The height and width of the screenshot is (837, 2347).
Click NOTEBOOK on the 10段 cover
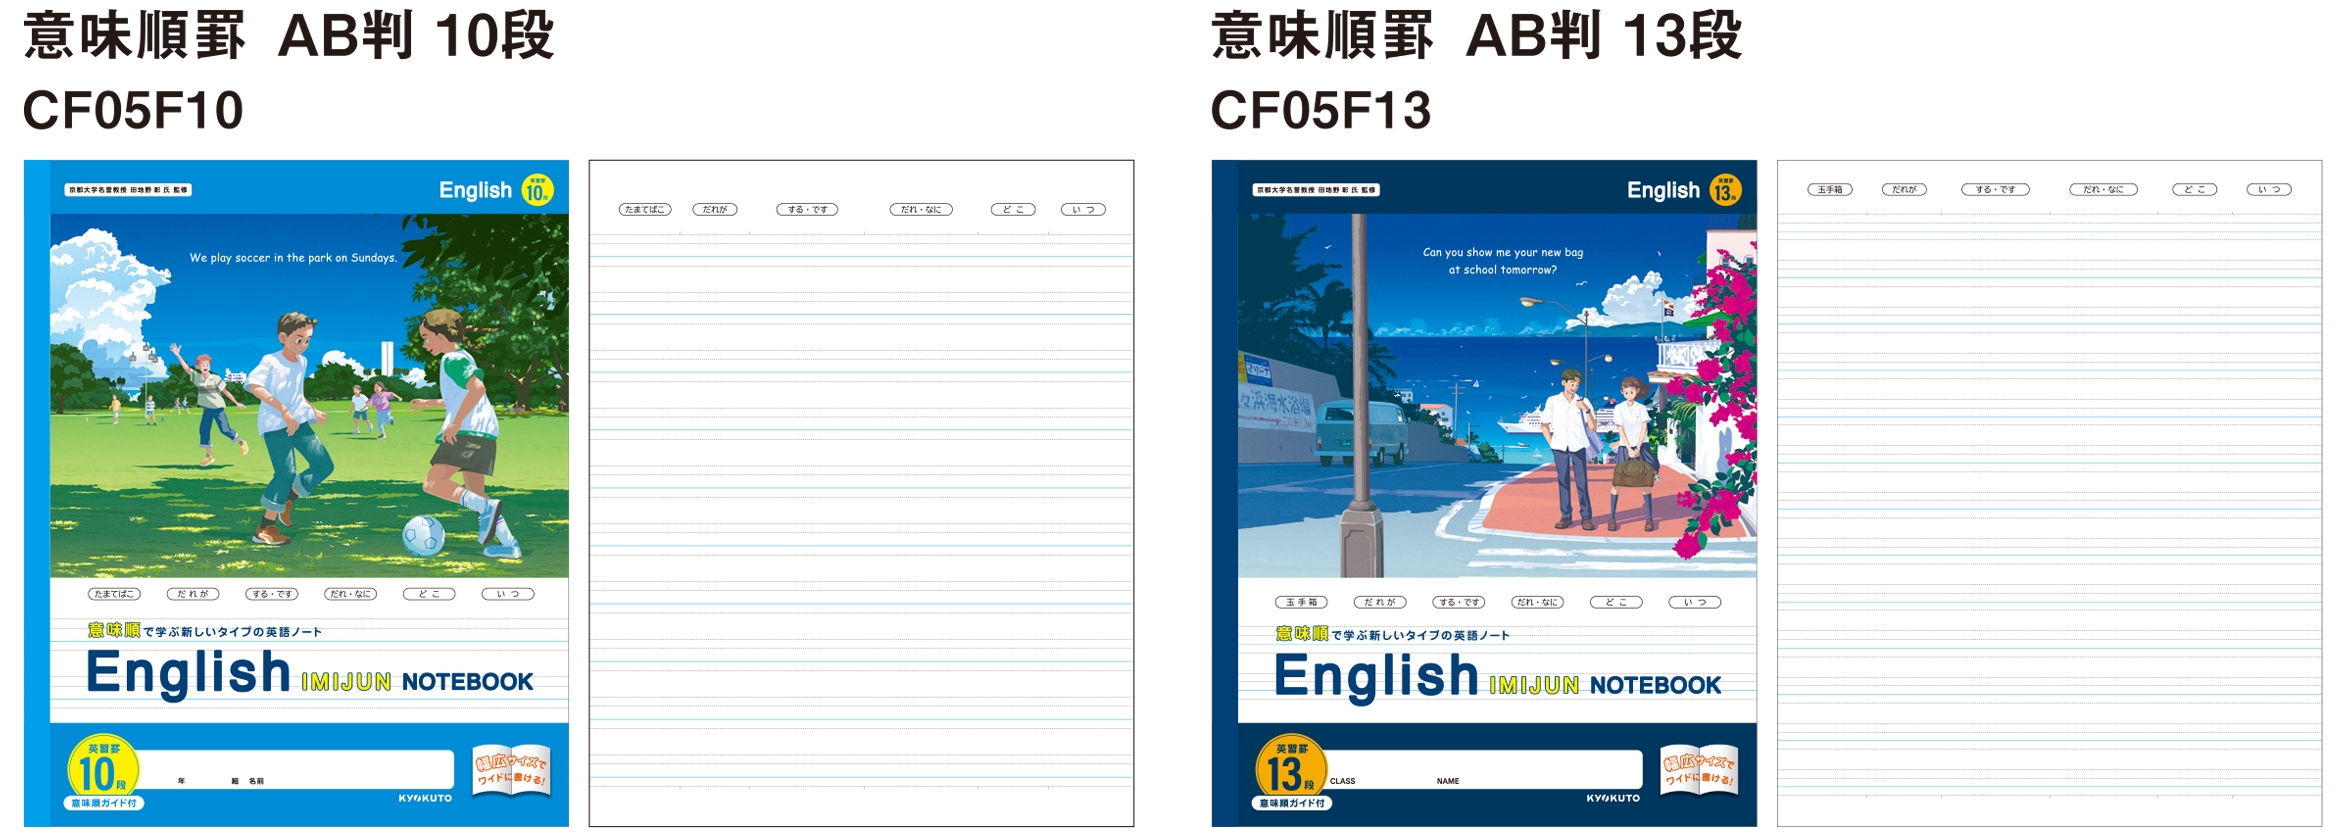[x=468, y=682]
